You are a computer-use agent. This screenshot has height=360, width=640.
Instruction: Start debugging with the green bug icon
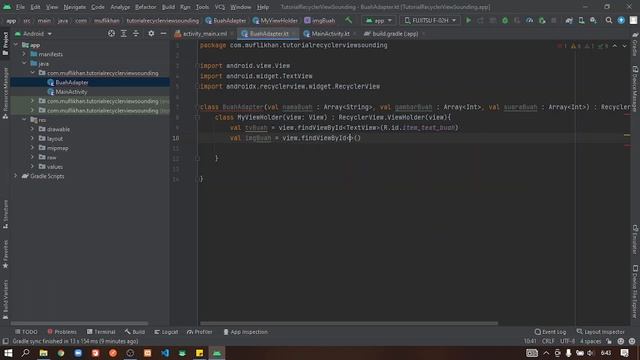[505, 20]
